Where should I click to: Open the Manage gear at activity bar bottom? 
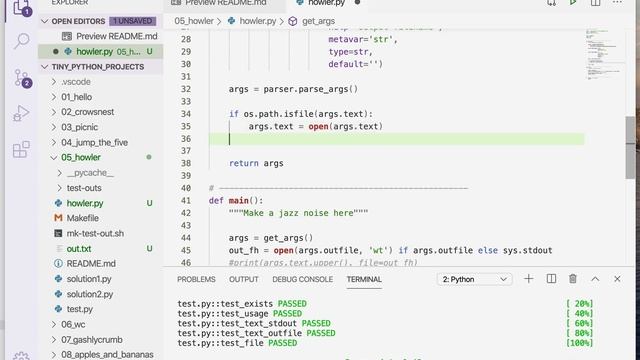point(21,356)
